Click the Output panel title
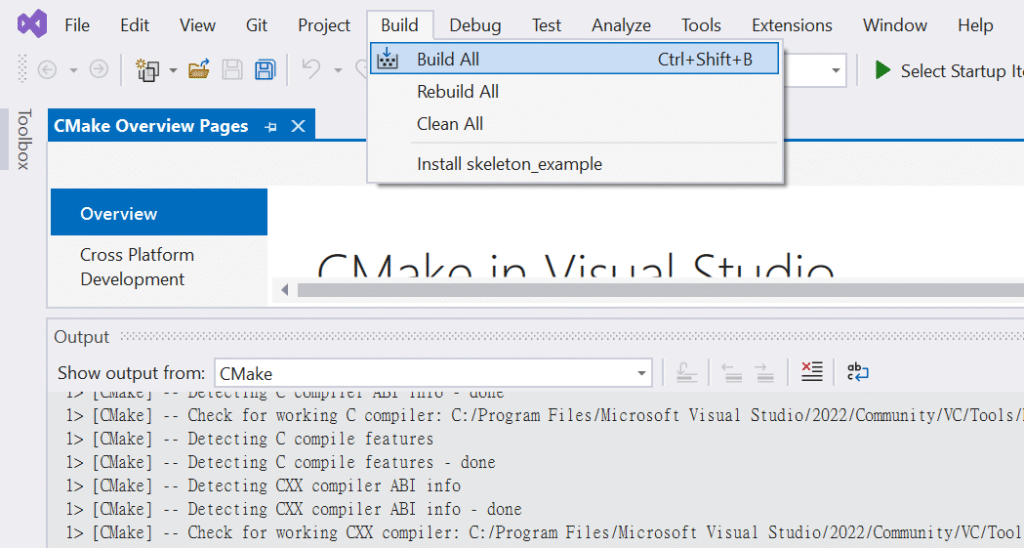 pos(82,337)
